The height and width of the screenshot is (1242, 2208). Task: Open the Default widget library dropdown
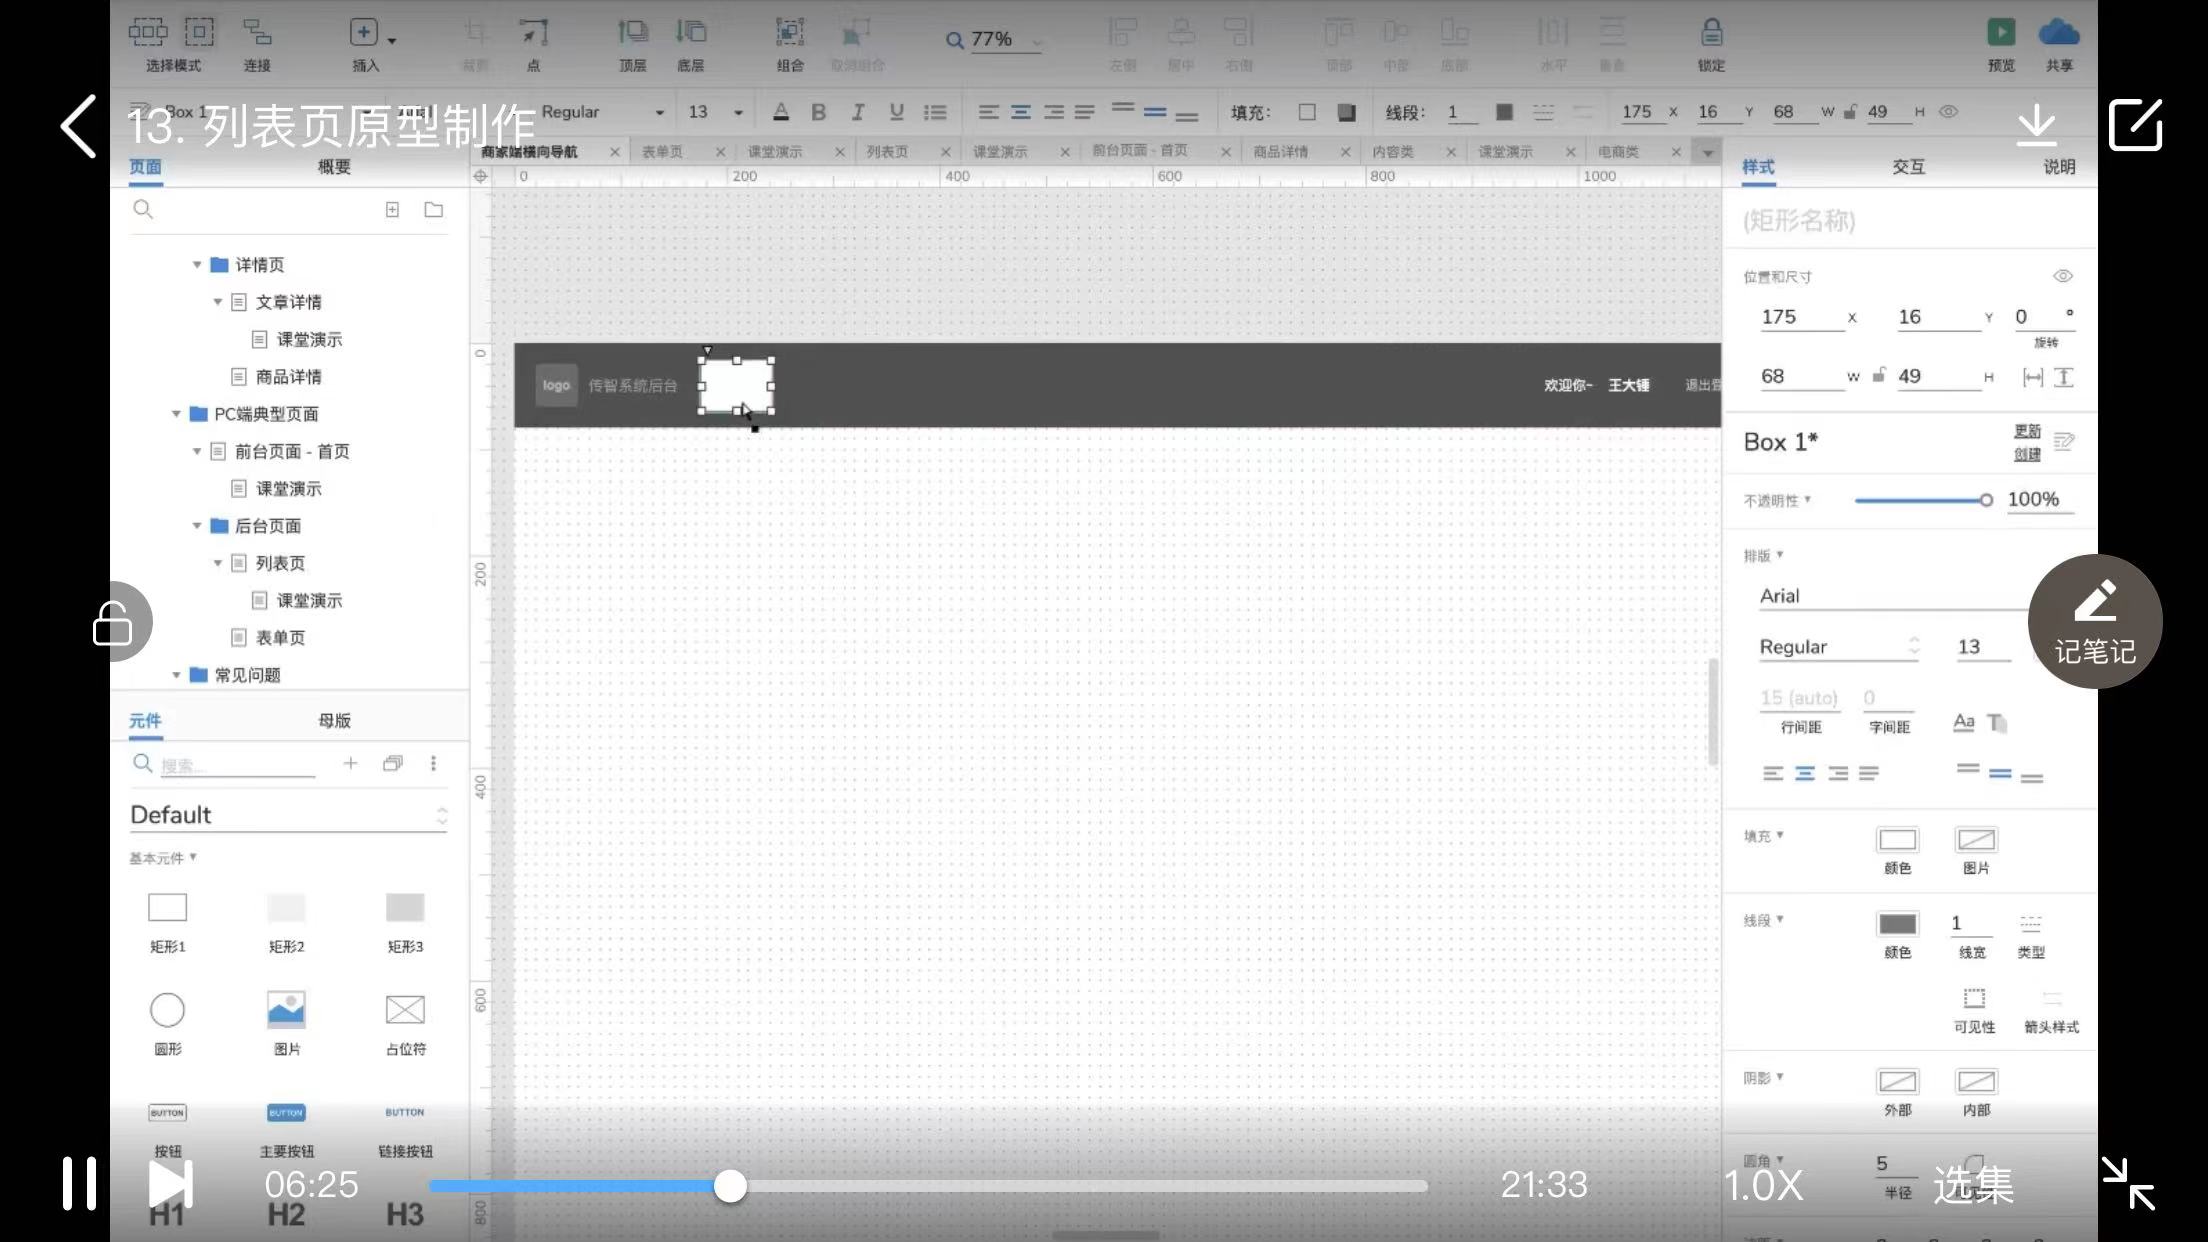[x=288, y=815]
